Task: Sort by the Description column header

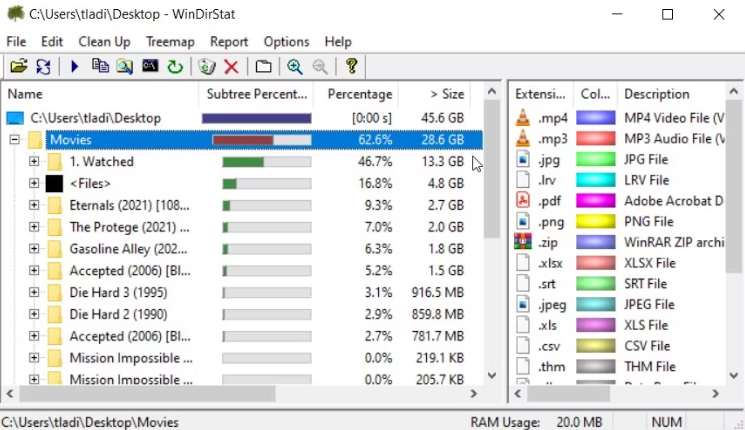Action: pos(672,94)
